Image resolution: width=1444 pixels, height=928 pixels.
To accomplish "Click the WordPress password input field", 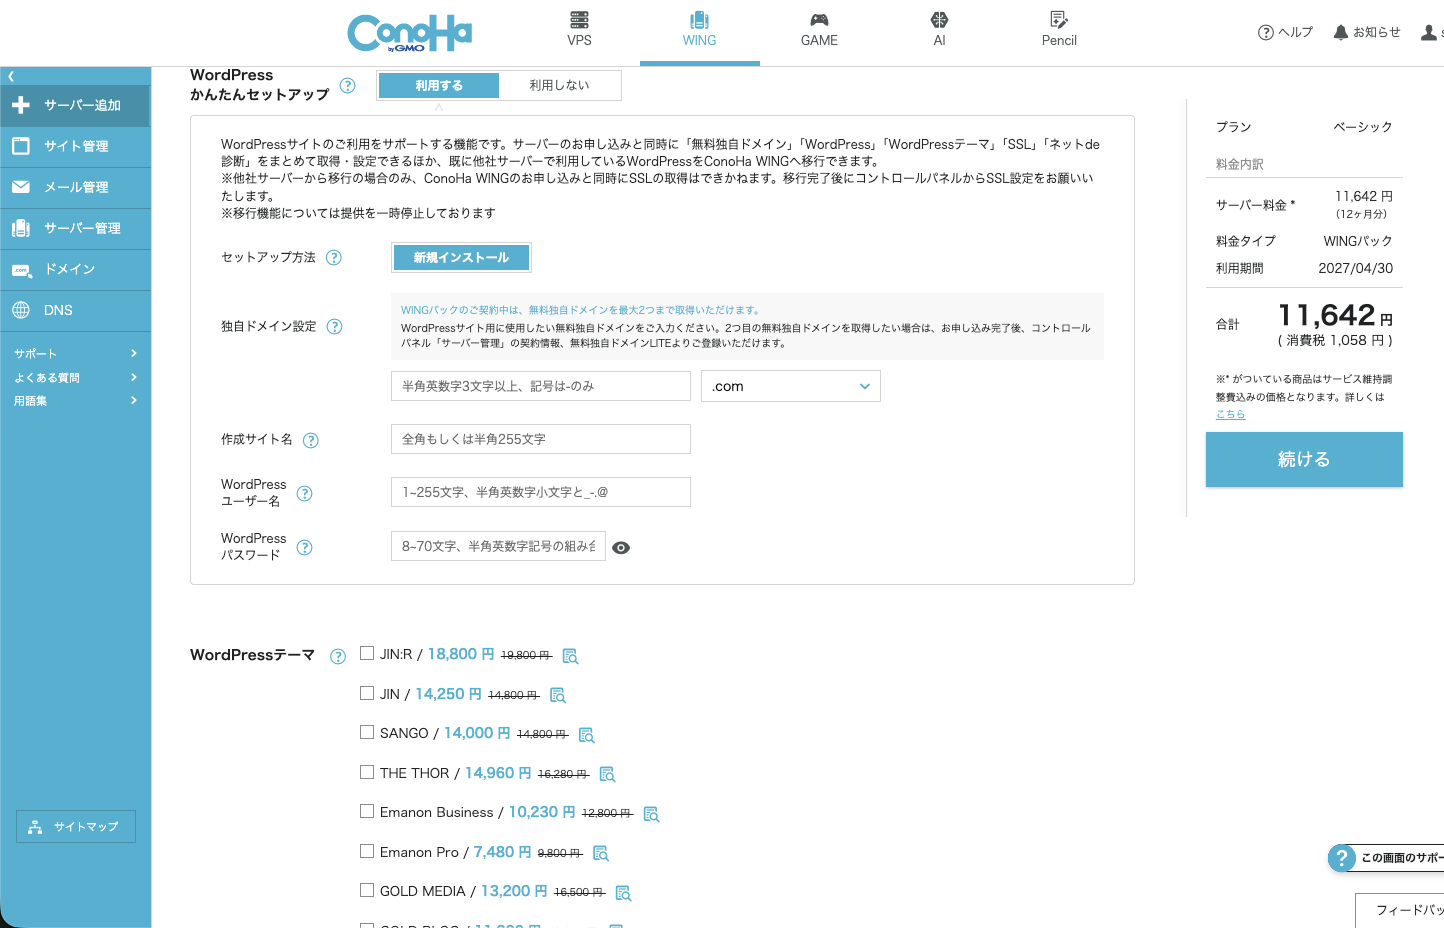I will 498,546.
